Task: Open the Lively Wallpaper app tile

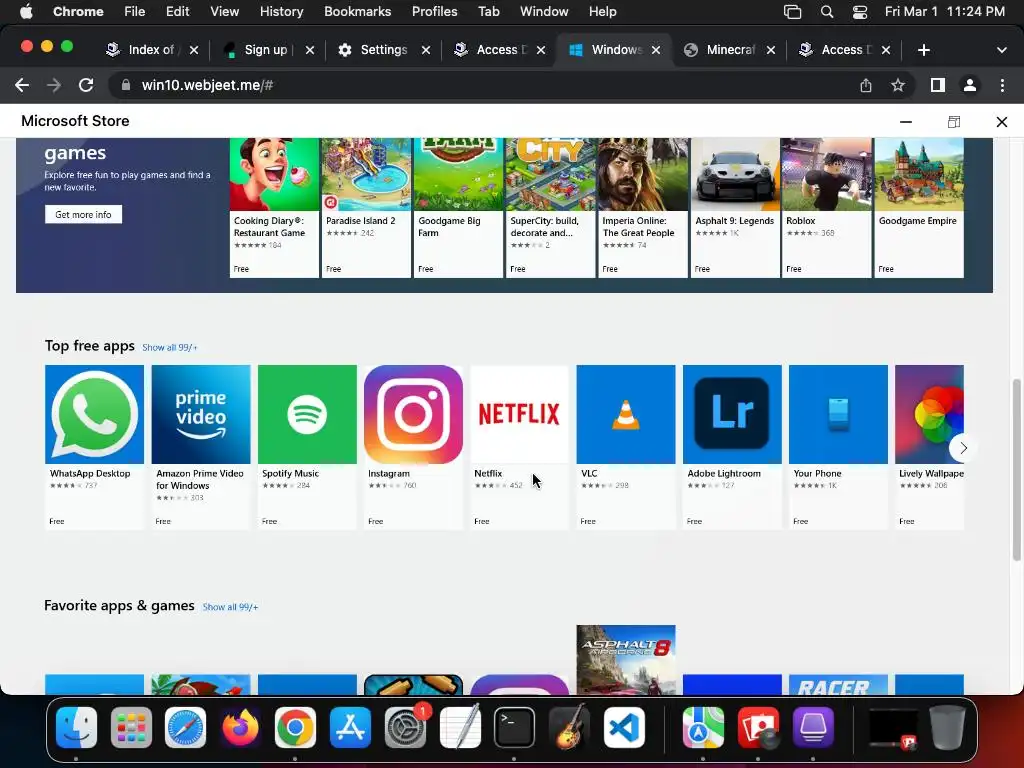Action: 929,447
